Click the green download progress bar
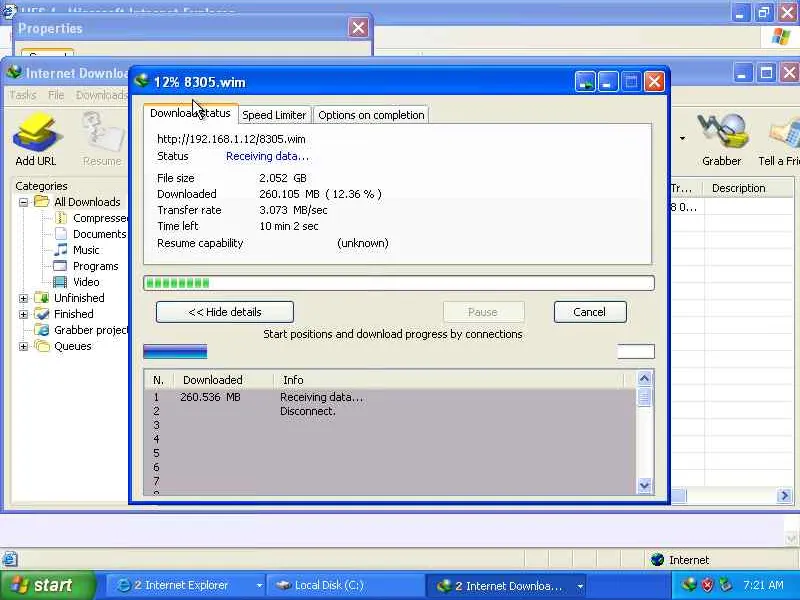The height and width of the screenshot is (600, 800). [x=398, y=283]
